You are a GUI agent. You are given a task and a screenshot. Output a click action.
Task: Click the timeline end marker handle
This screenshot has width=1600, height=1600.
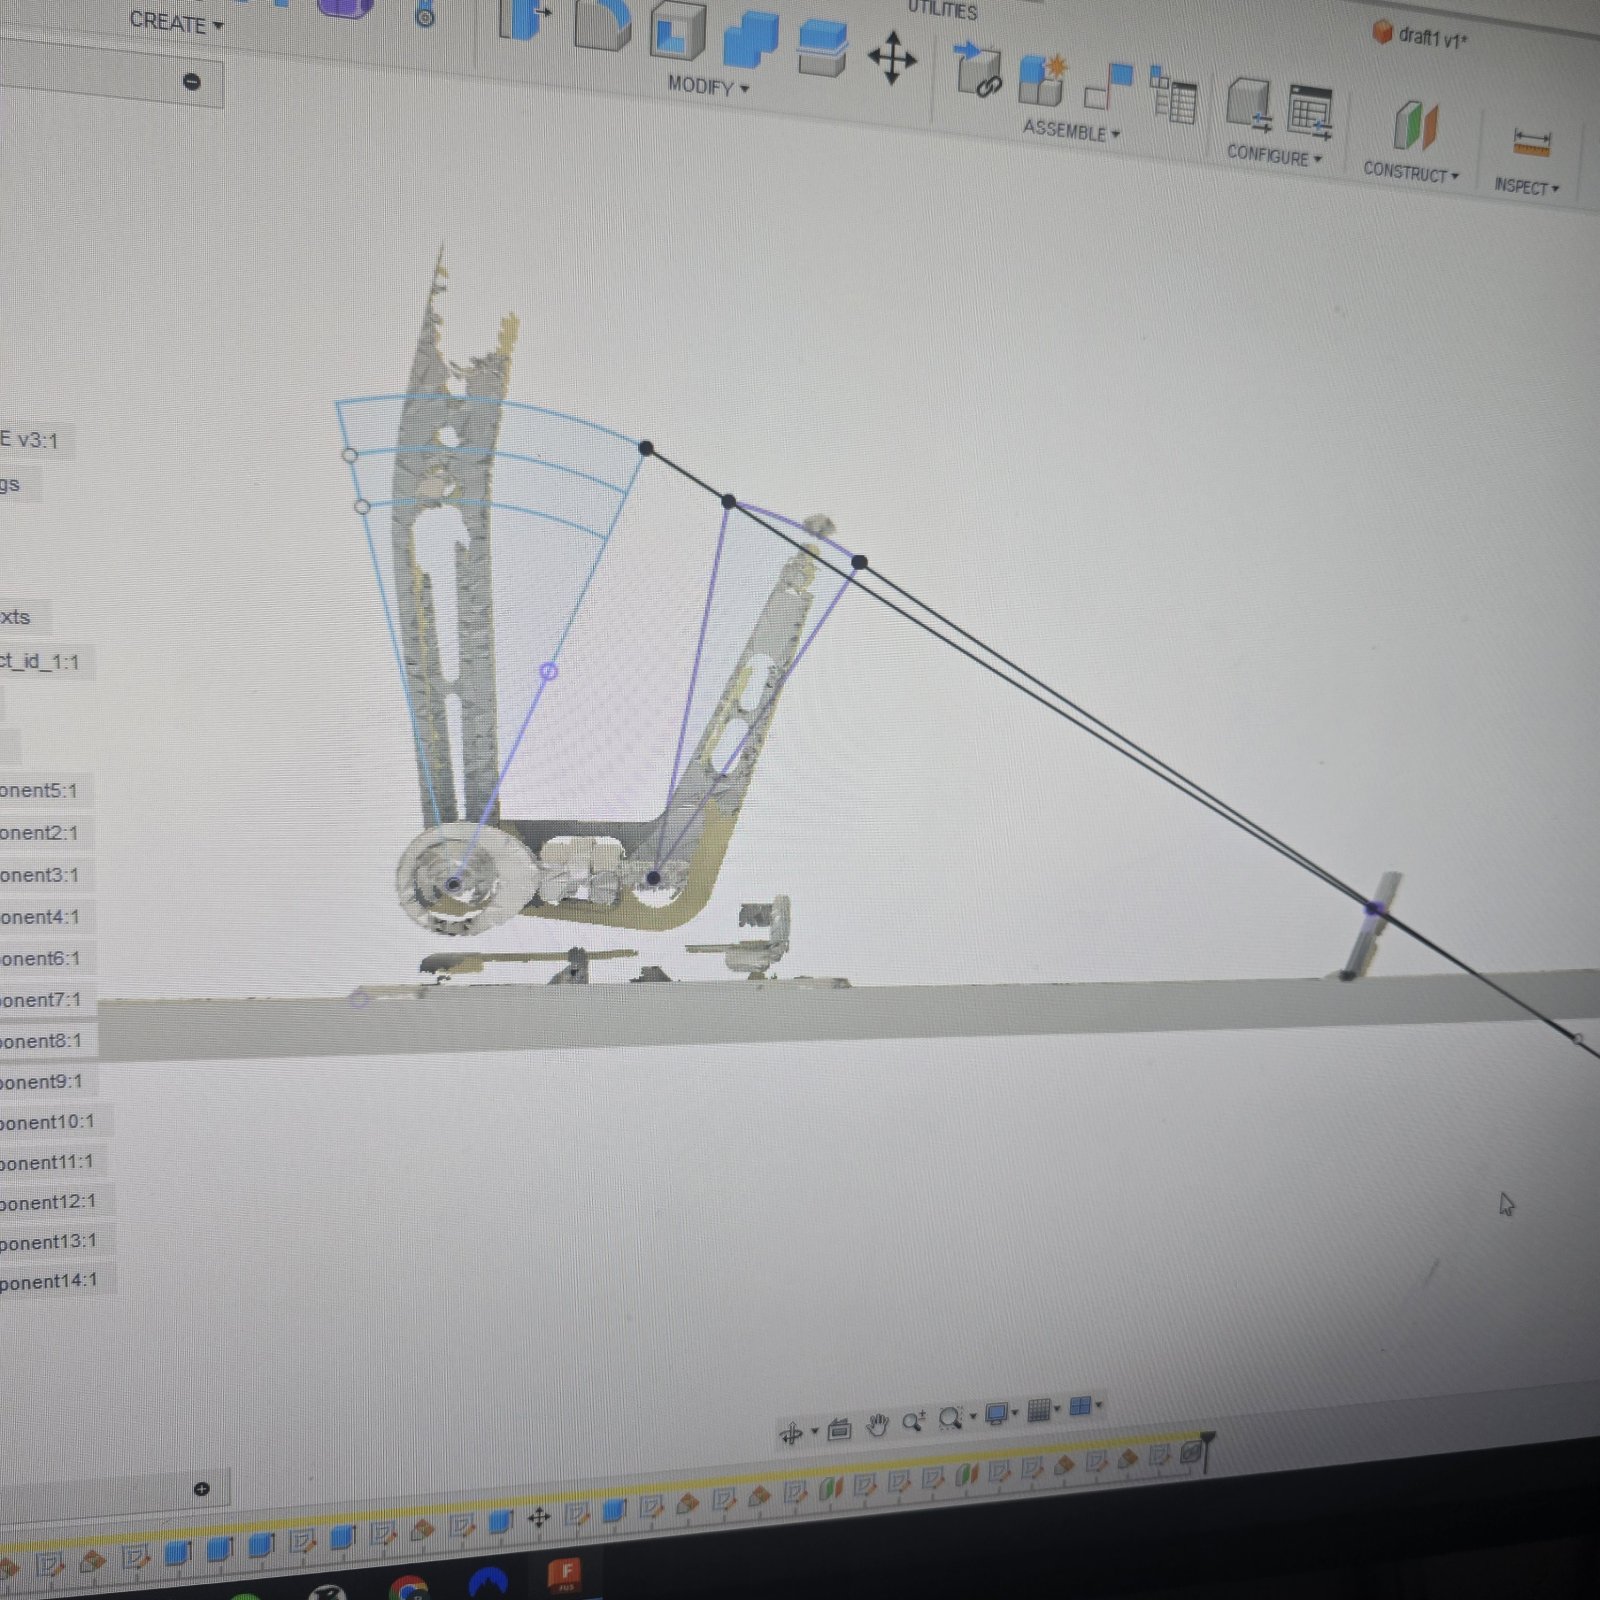click(1208, 1449)
